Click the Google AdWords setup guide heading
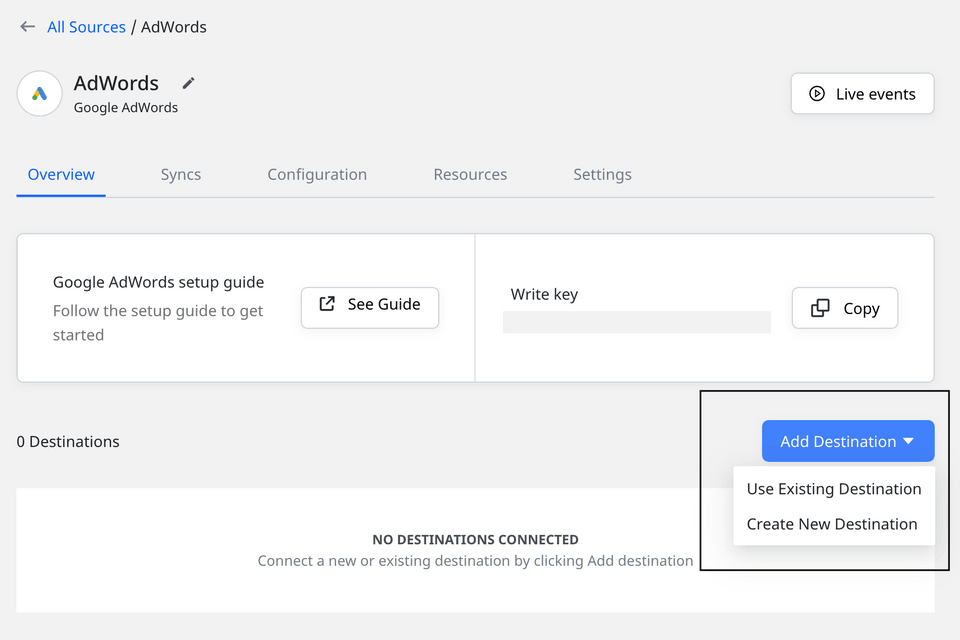The height and width of the screenshot is (640, 960). [159, 282]
